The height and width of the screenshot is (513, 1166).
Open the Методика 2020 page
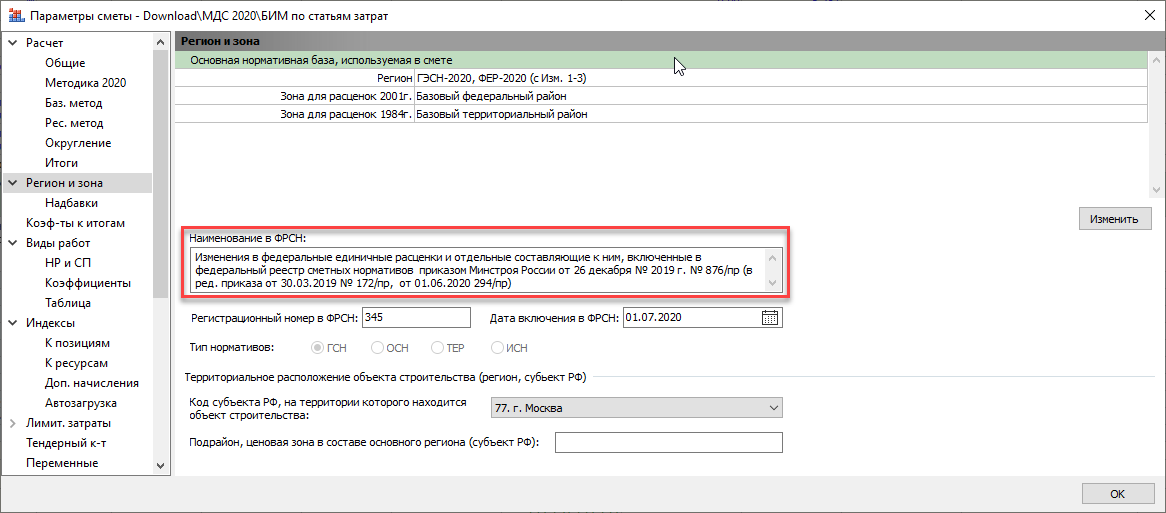tap(86, 83)
